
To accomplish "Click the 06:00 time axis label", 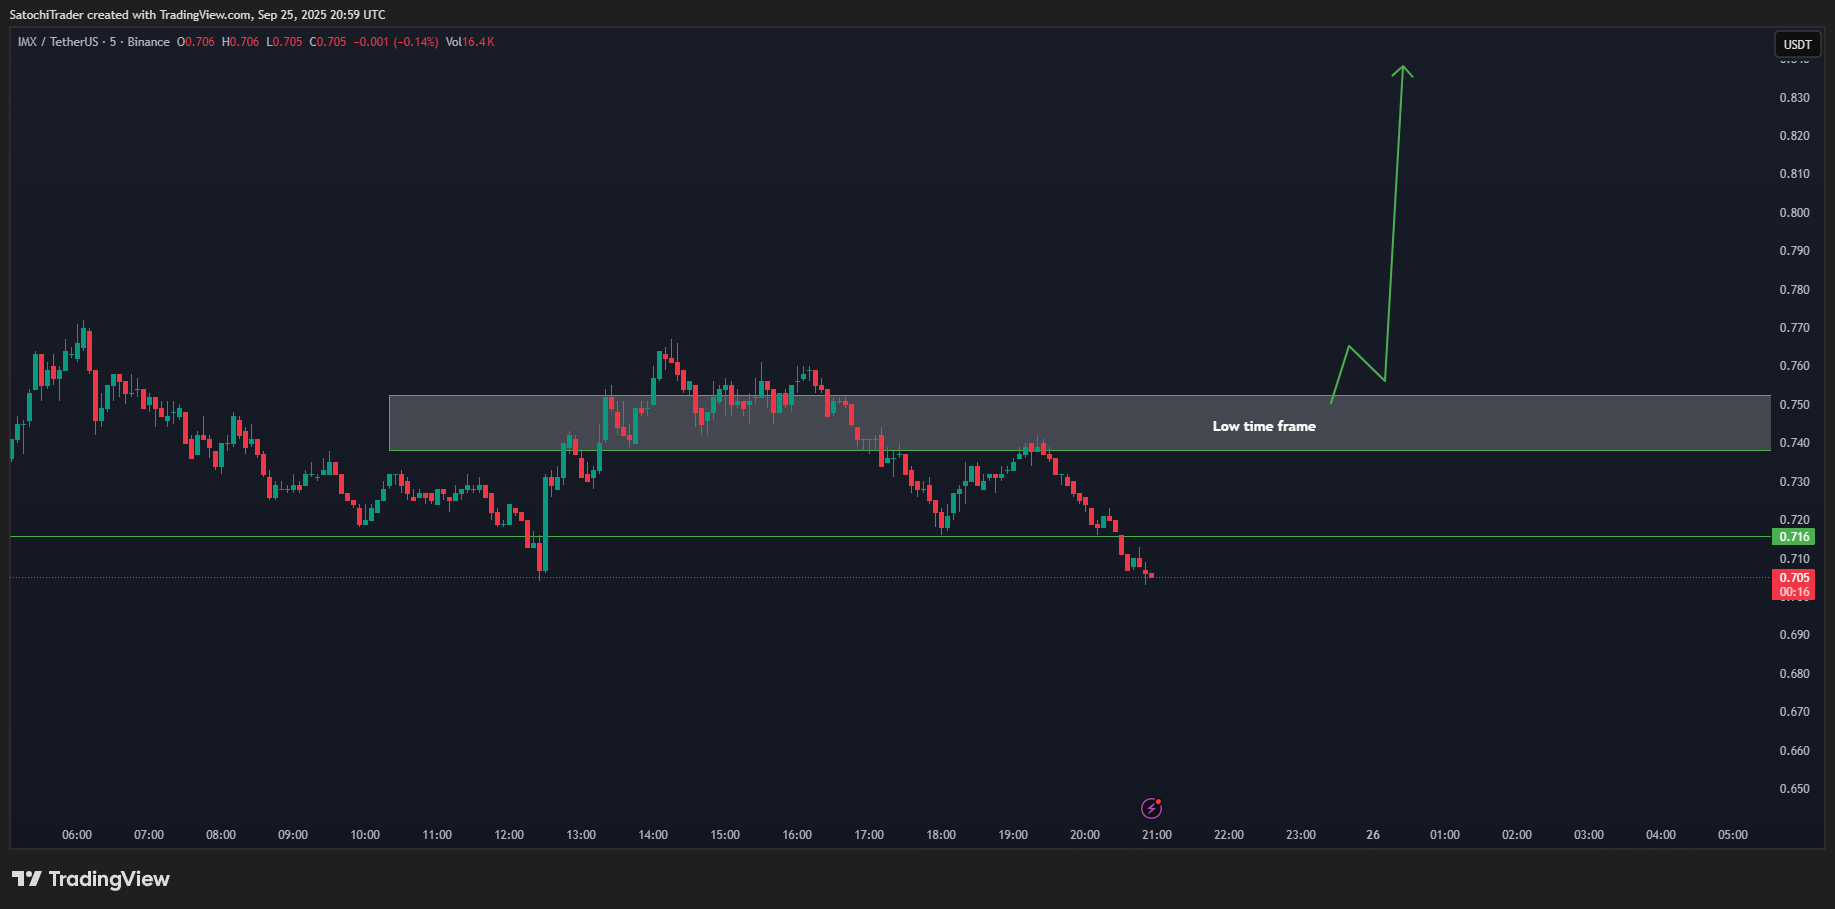I will click(77, 835).
